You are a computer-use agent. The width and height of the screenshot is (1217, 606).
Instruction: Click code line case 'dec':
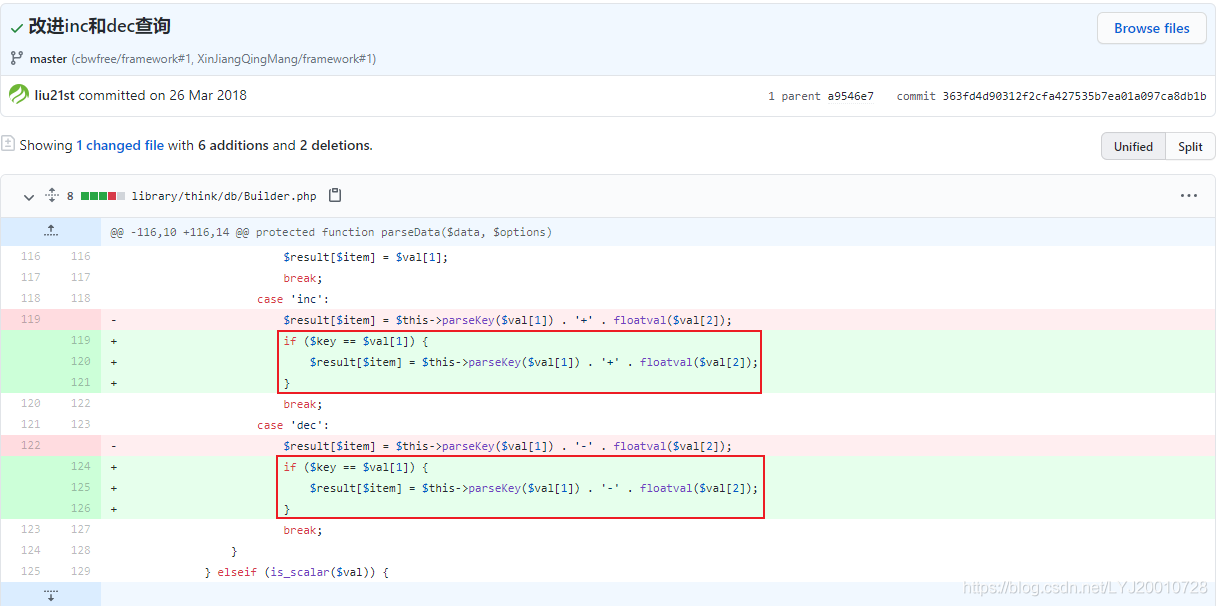pyautogui.click(x=293, y=425)
